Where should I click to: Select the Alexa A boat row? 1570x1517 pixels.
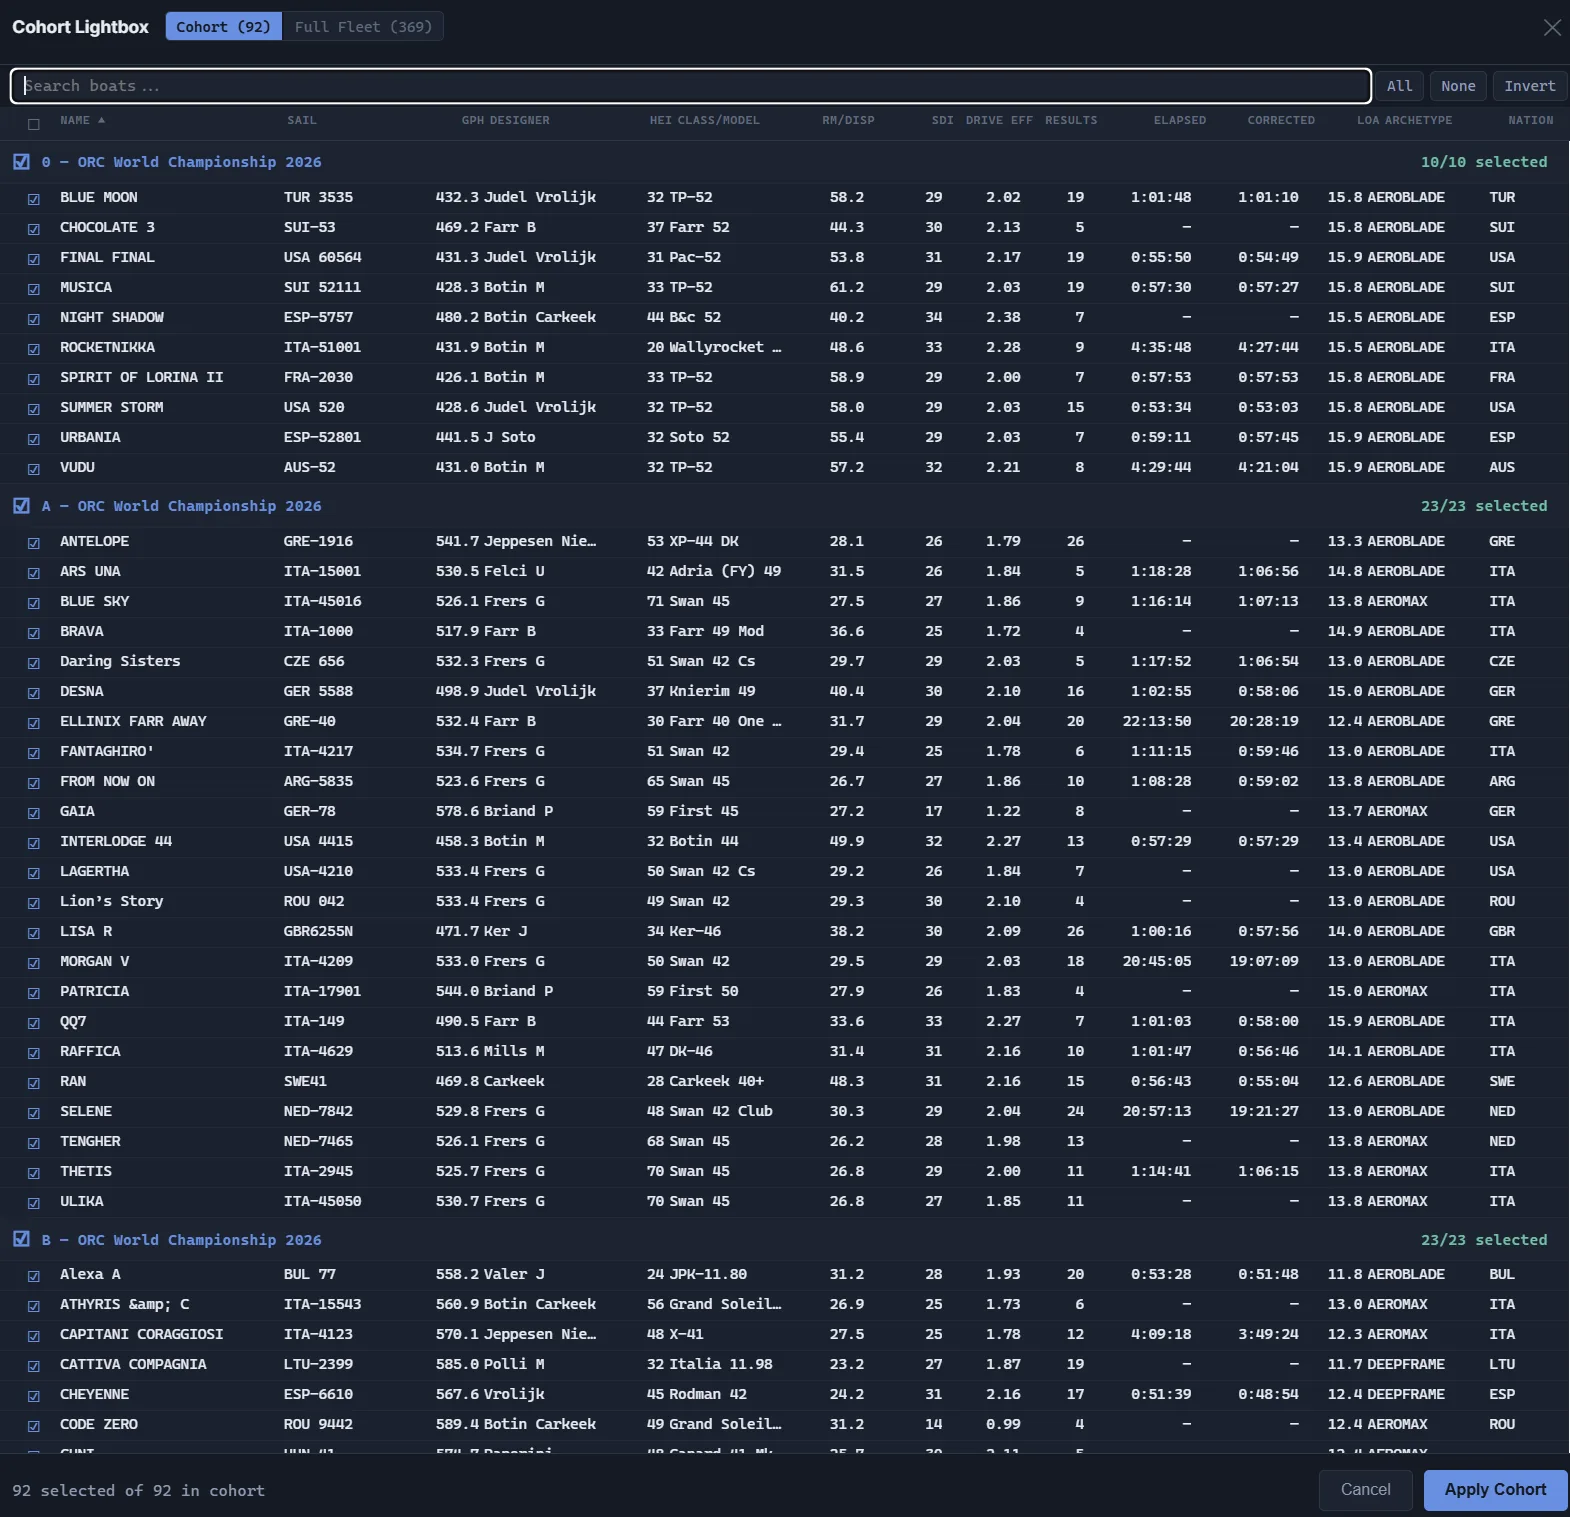point(785,1274)
